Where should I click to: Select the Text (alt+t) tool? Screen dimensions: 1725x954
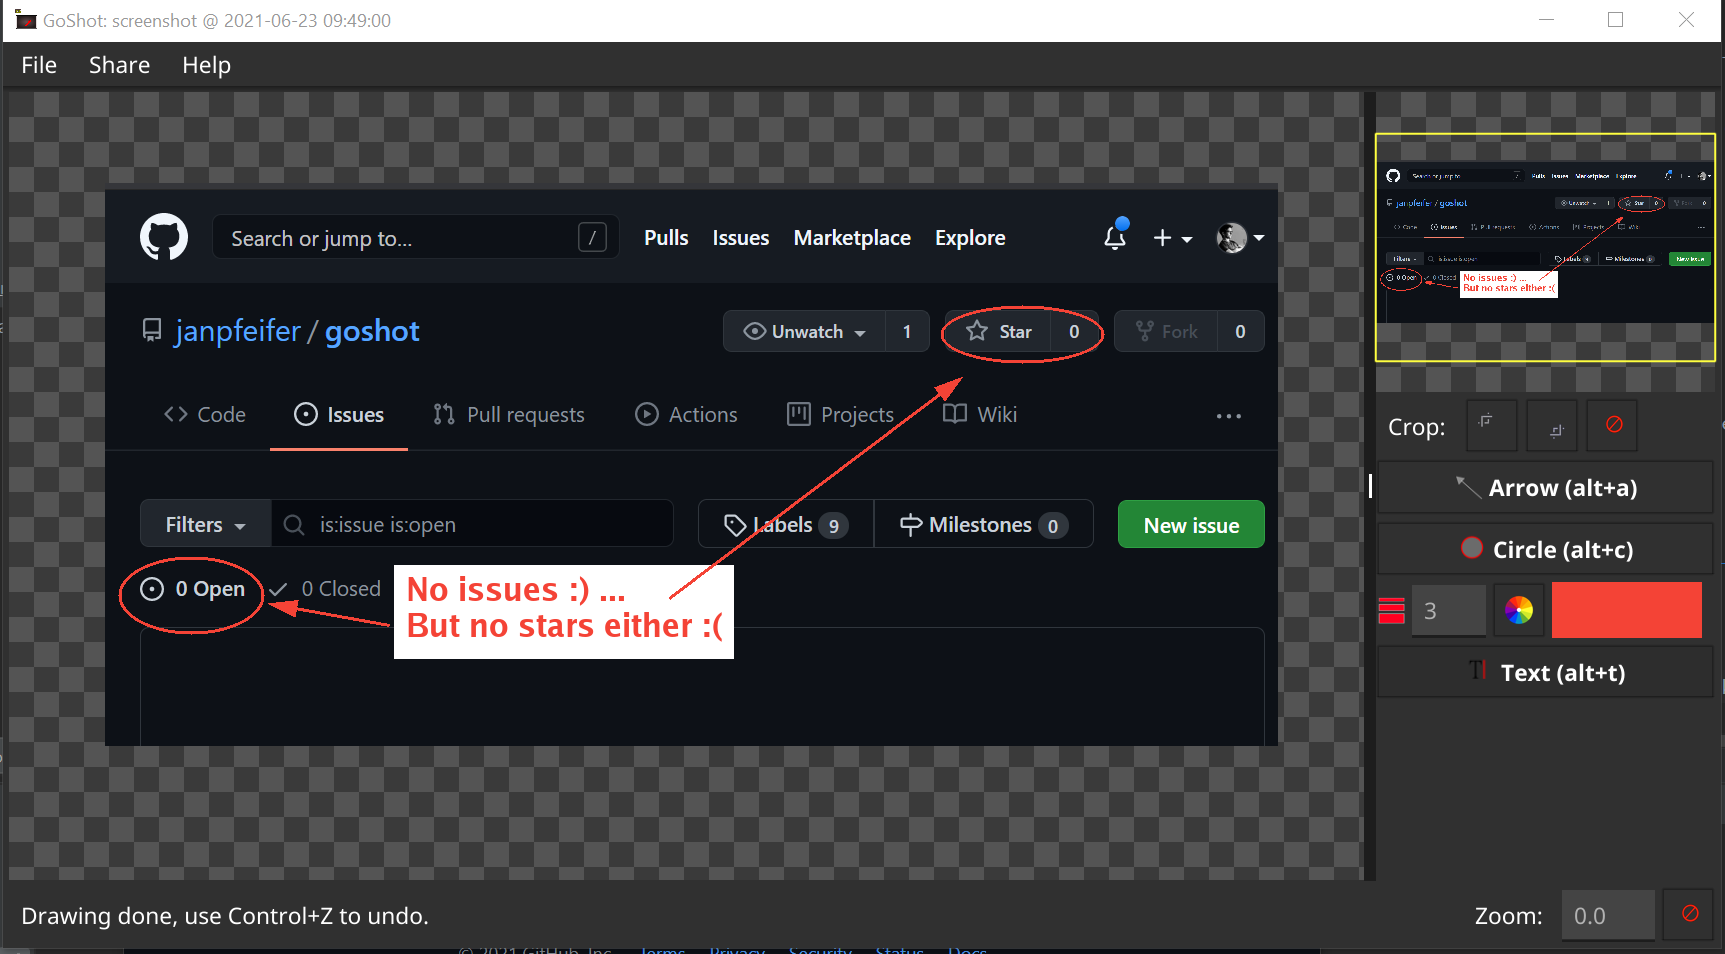point(1545,672)
